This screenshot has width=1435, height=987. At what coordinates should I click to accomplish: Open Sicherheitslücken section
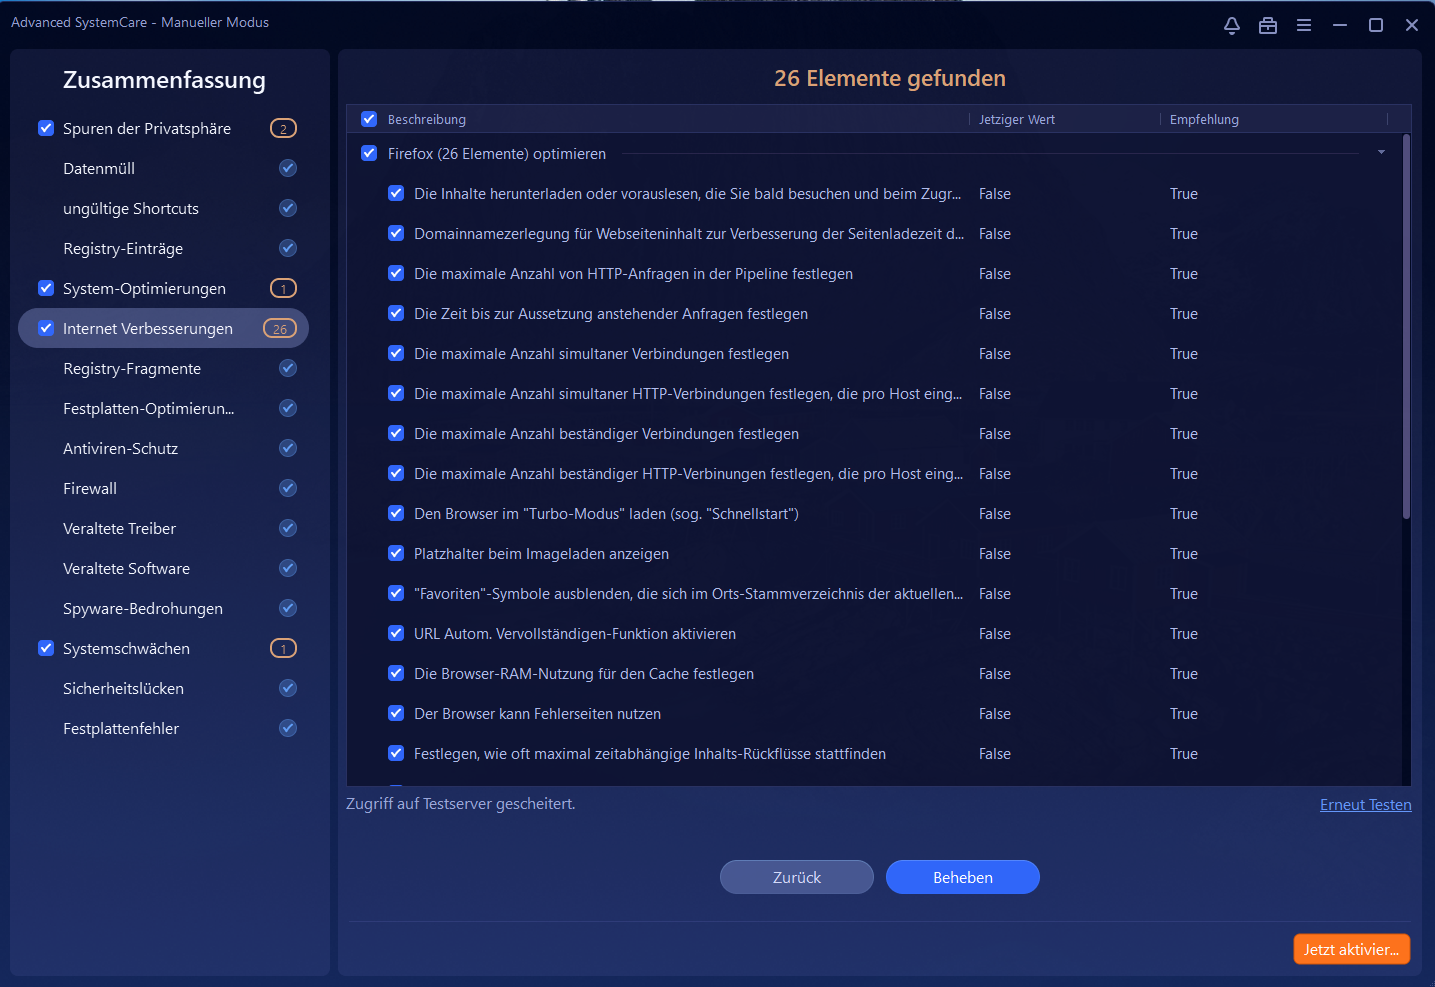123,688
